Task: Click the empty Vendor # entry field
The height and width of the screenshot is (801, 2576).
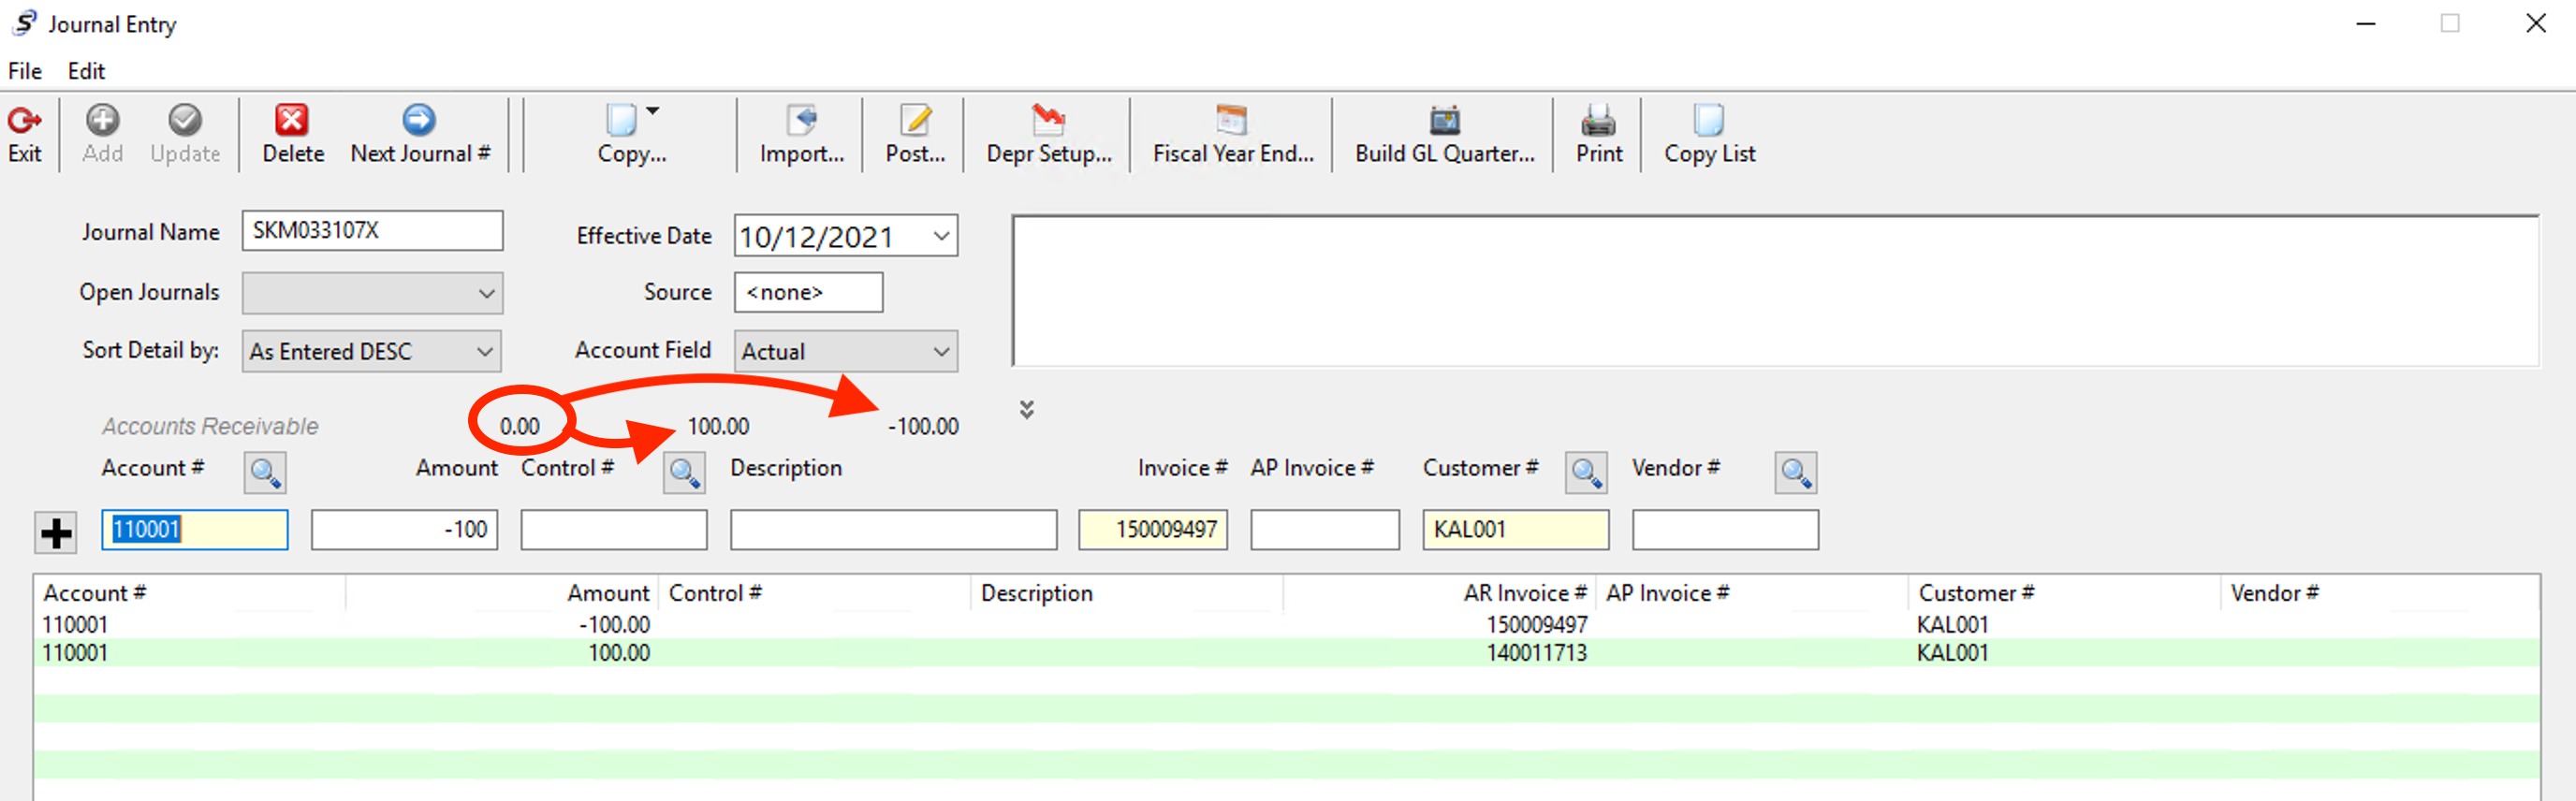Action: pos(1725,529)
